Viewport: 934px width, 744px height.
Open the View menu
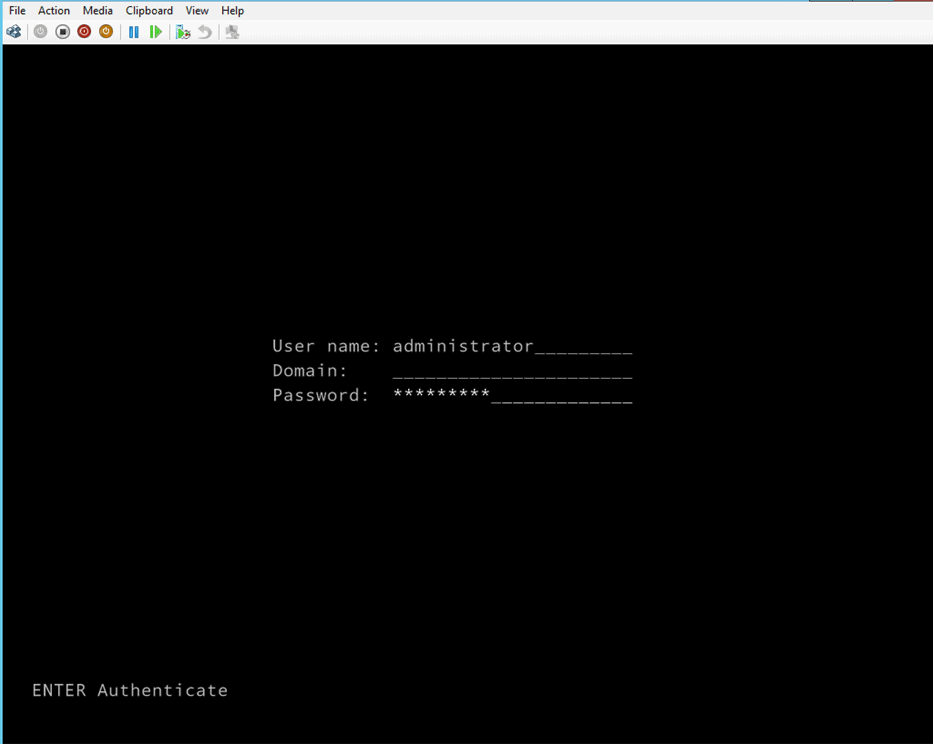[197, 10]
